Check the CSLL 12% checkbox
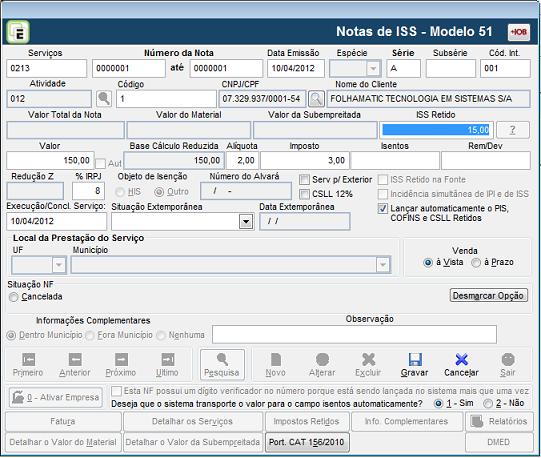Screen dimensions: 541x458 [304, 194]
